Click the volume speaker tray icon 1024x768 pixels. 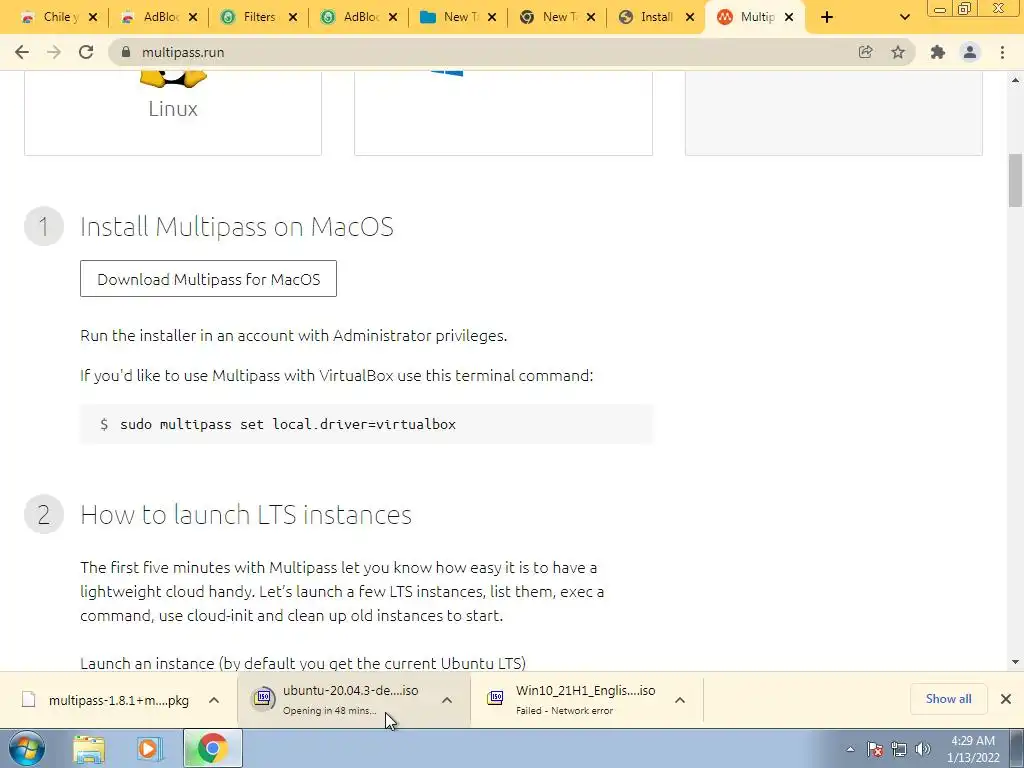(923, 750)
